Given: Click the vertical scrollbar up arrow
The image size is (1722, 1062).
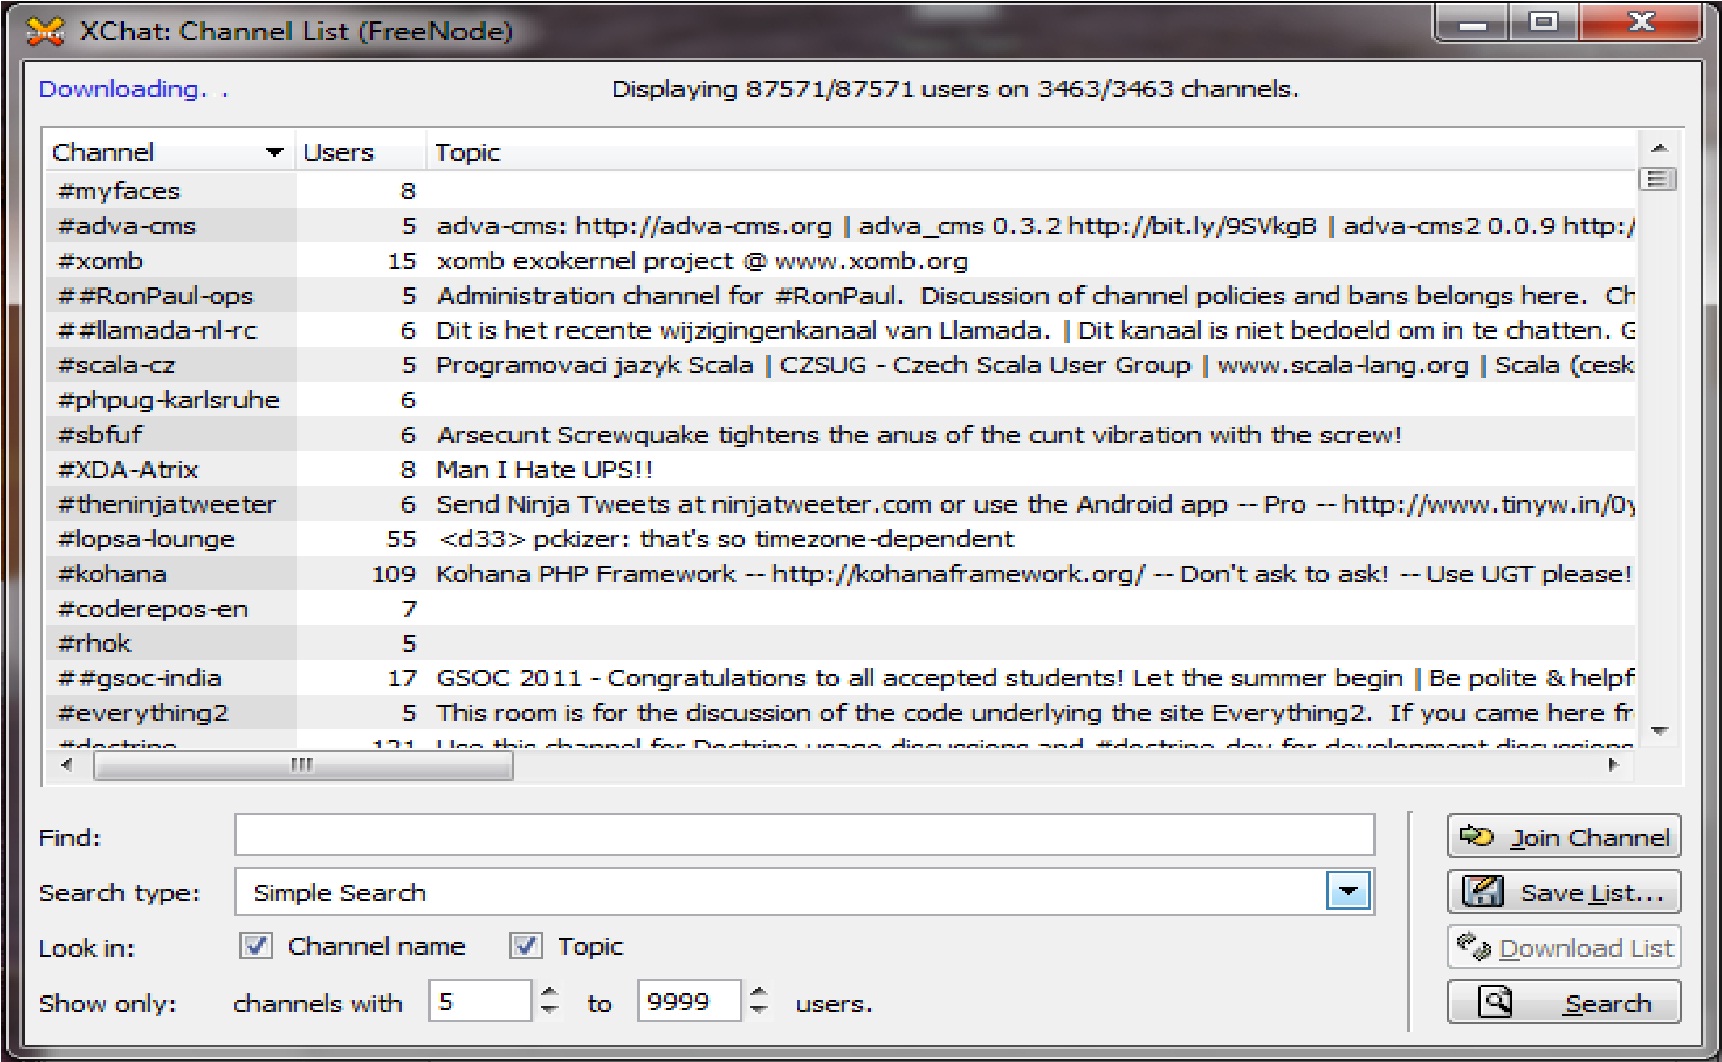Looking at the screenshot, I should pyautogui.click(x=1659, y=148).
